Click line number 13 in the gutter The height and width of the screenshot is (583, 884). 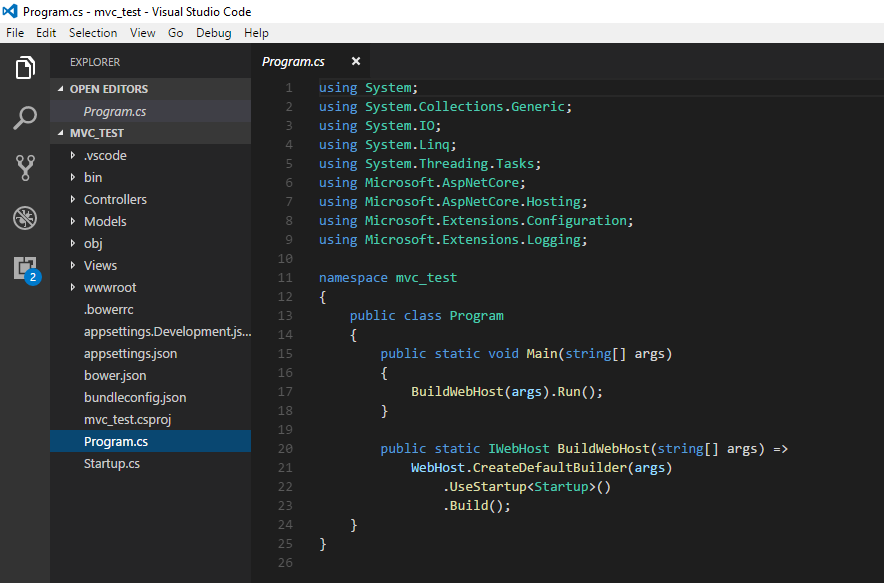[285, 316]
